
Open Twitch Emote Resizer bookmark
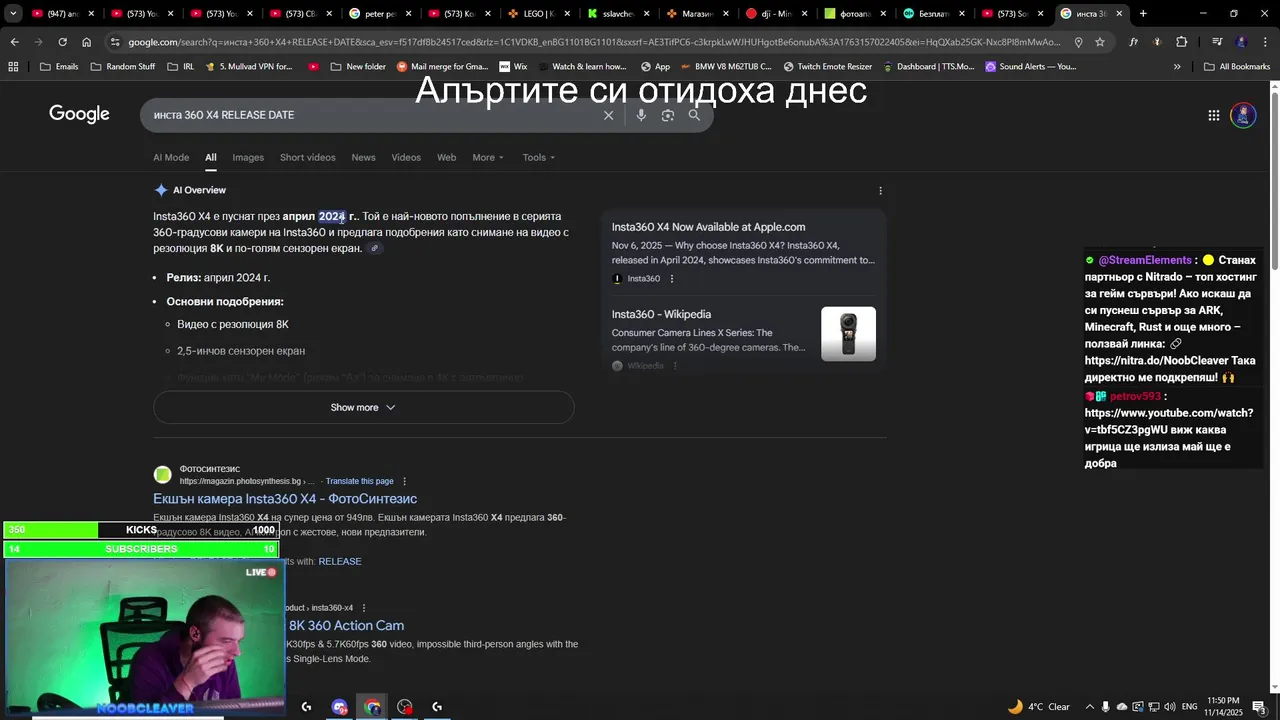click(826, 66)
